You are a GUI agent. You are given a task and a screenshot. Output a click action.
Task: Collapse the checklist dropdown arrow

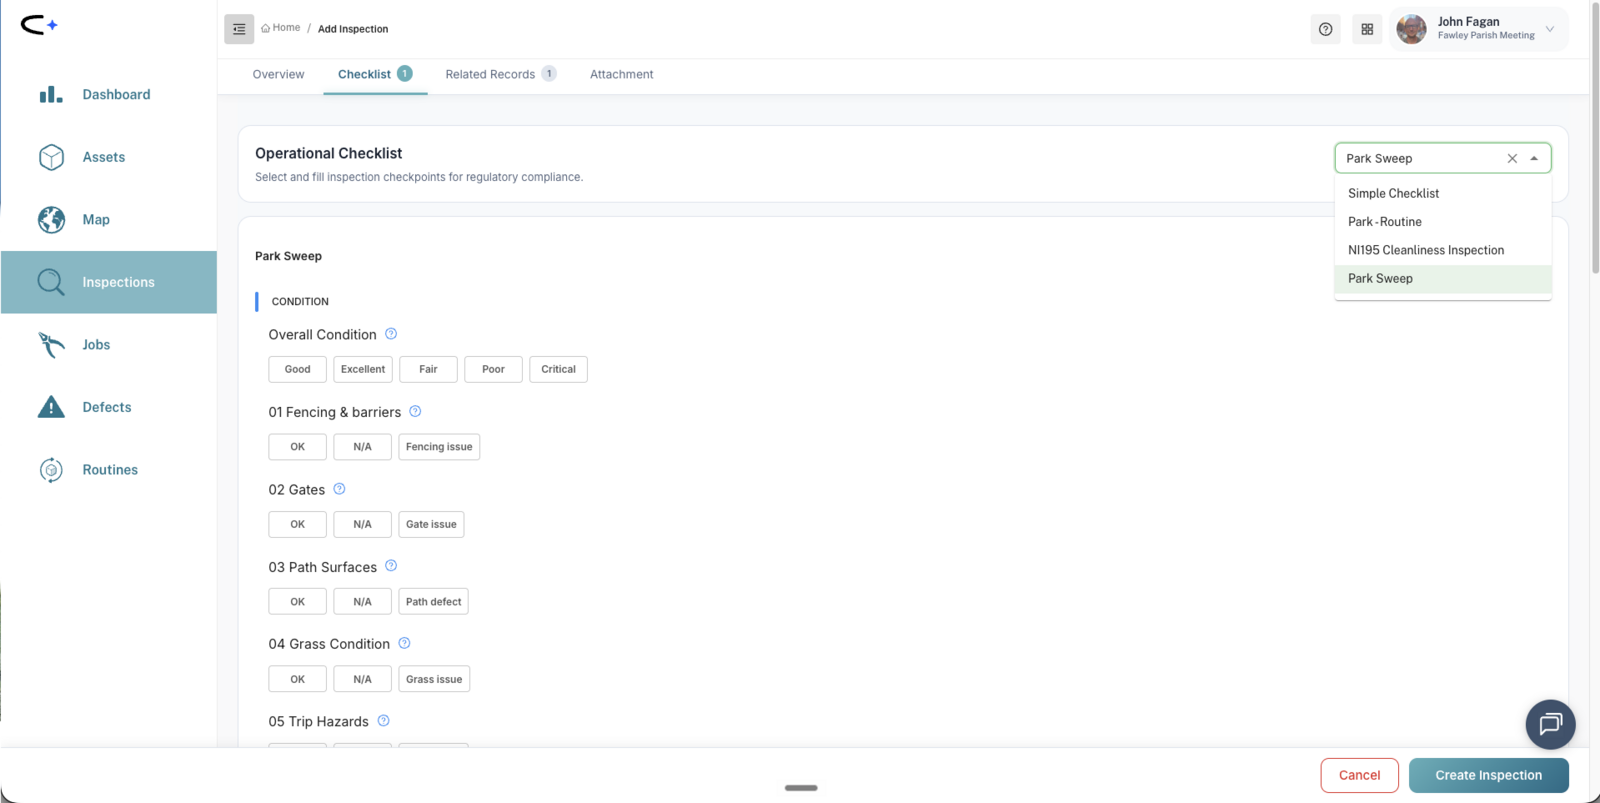[x=1534, y=158]
